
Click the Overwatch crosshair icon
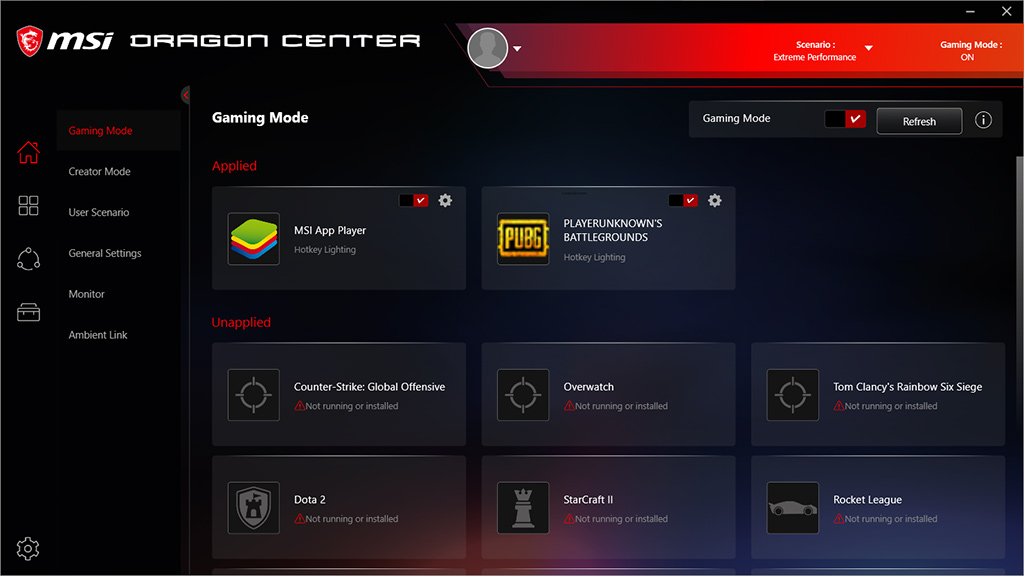[x=523, y=395]
